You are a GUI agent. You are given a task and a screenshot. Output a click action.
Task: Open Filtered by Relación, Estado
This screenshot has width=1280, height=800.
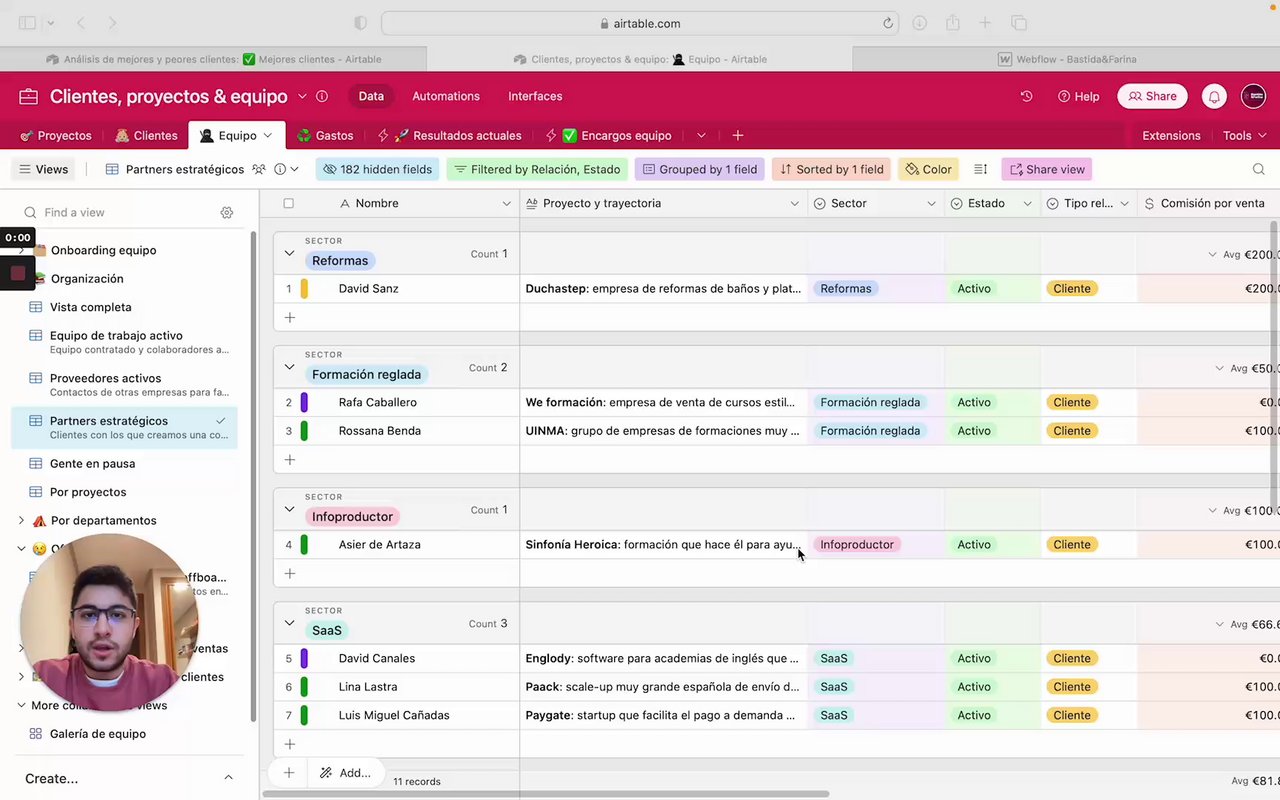[x=537, y=169]
